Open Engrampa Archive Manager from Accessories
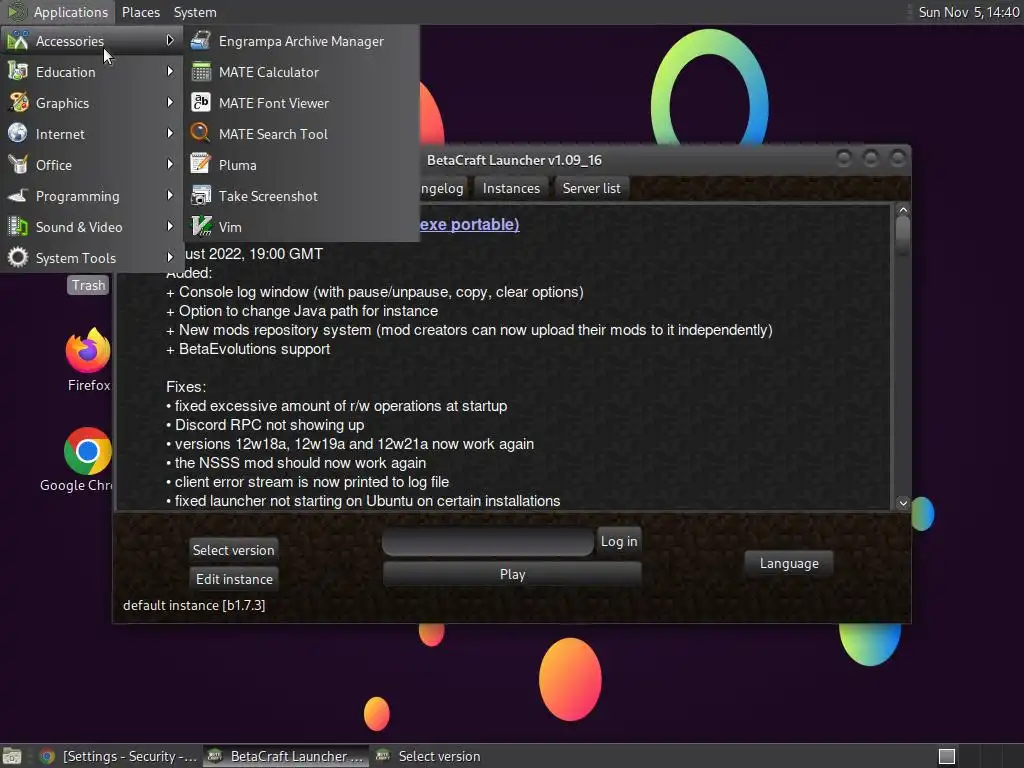This screenshot has width=1024, height=768. coord(301,41)
